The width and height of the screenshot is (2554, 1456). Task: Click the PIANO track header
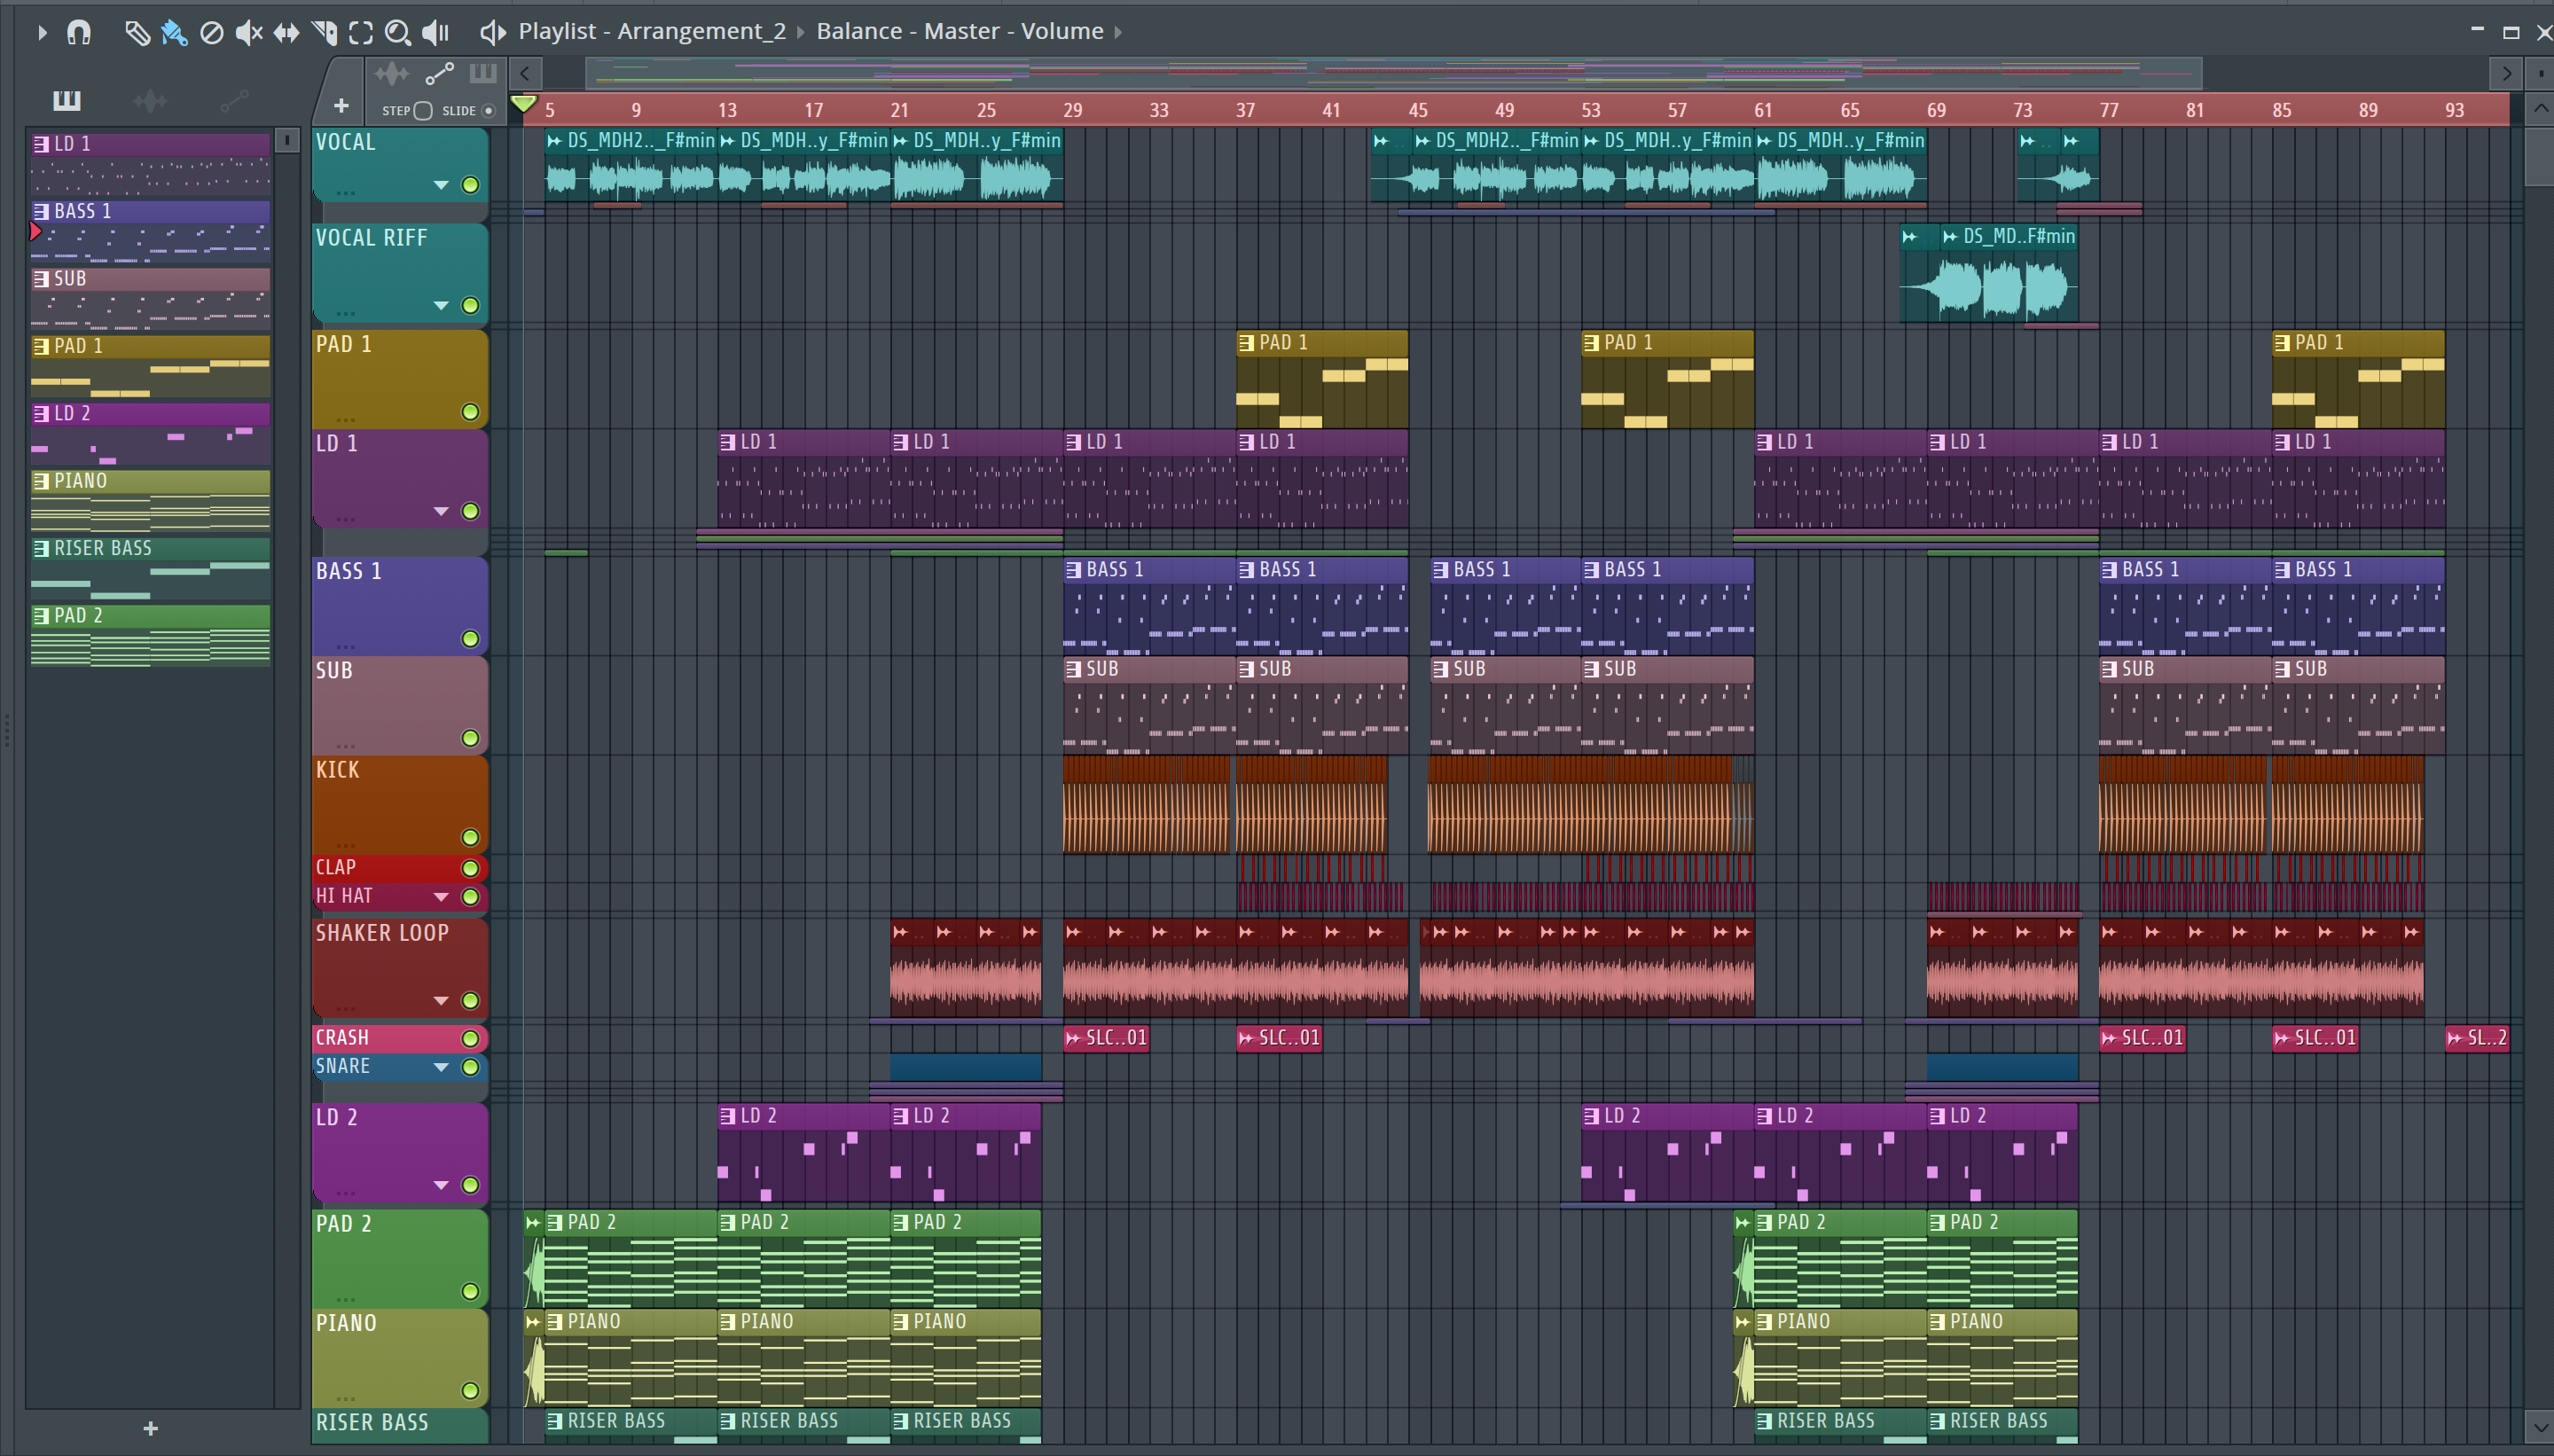pyautogui.click(x=400, y=1357)
